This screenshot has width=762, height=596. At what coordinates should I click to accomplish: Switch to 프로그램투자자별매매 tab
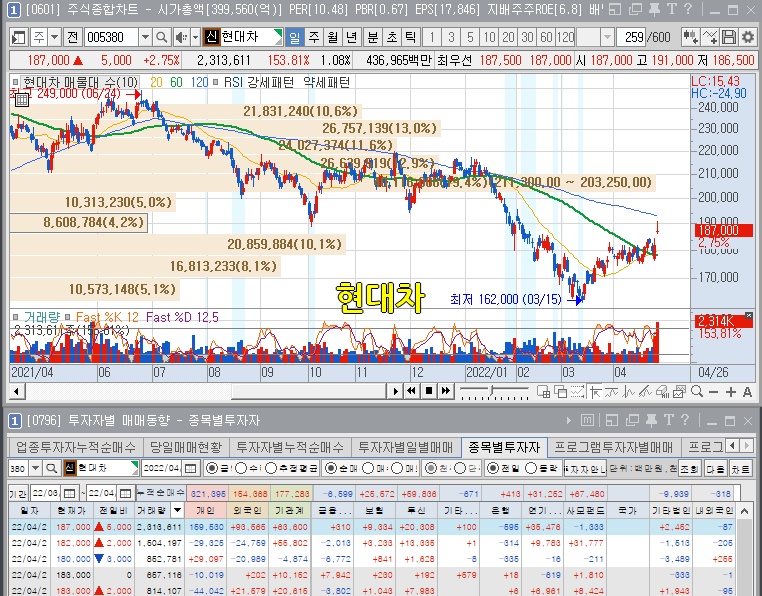tap(613, 447)
